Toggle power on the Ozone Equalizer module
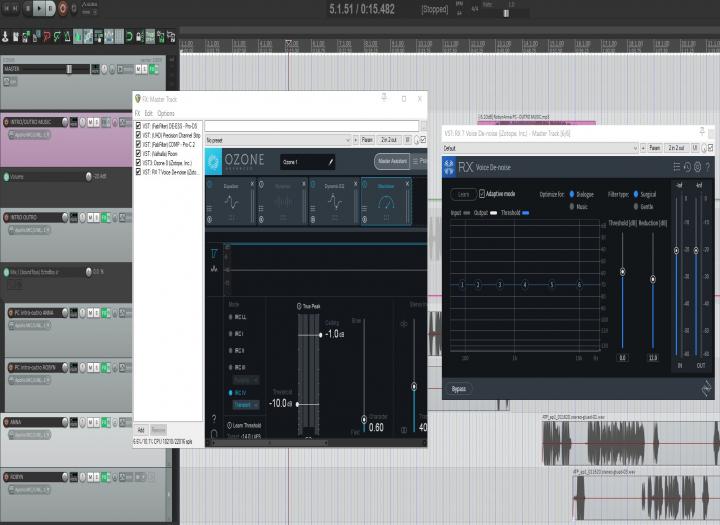This screenshot has height=525, width=720. (210, 185)
